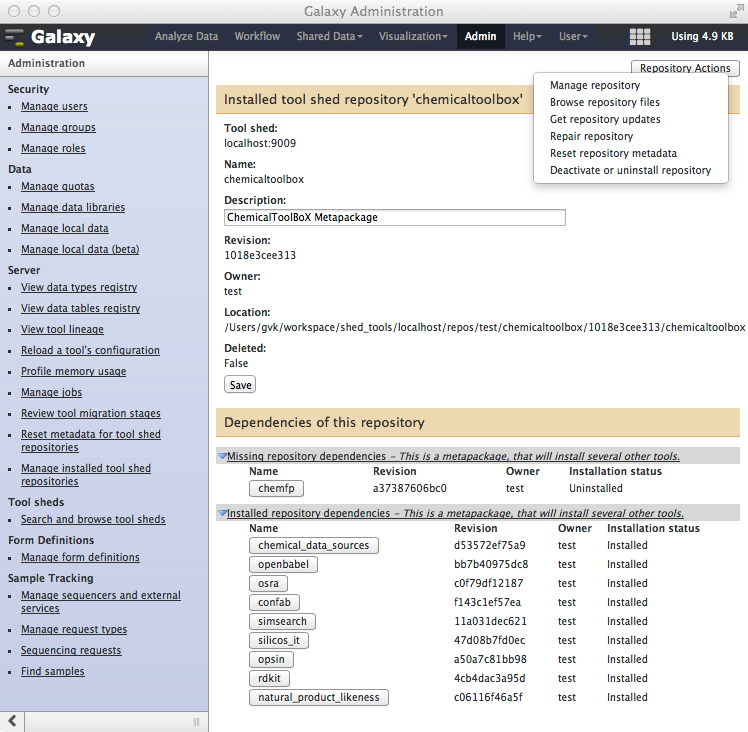Open Manage users link
The width and height of the screenshot is (748, 732).
point(54,106)
